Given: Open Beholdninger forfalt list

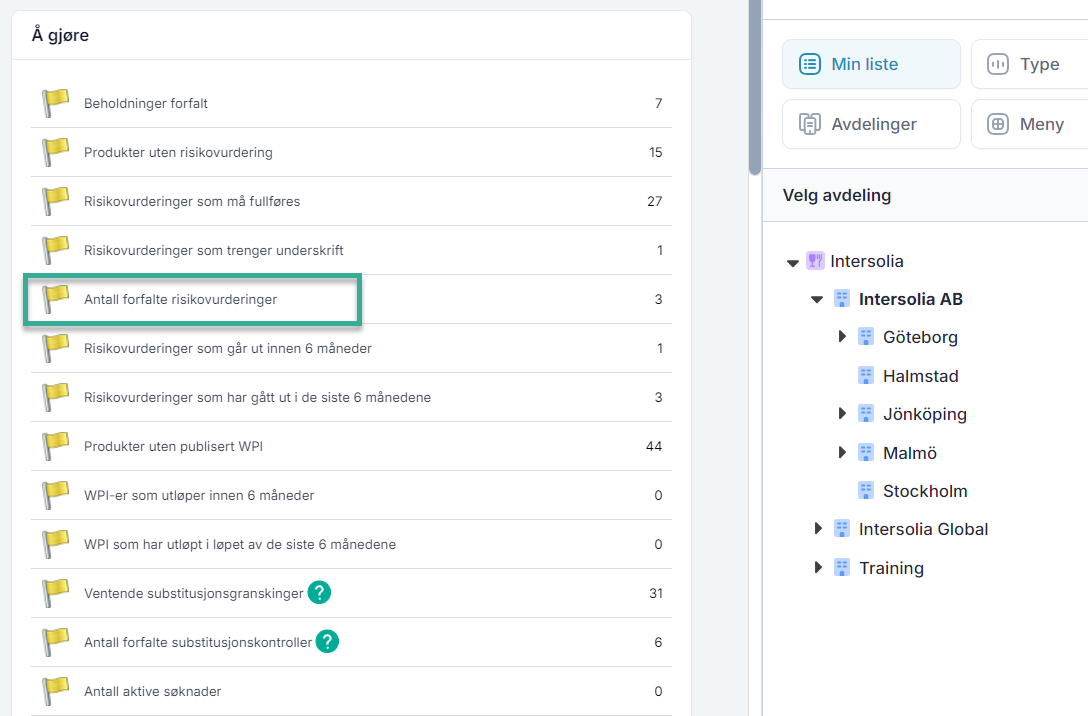Looking at the screenshot, I should 146,103.
